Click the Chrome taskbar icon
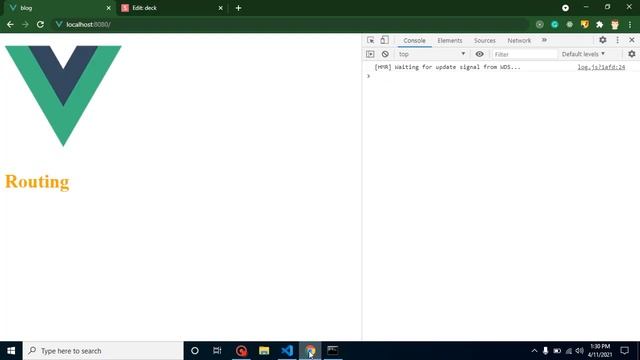Image resolution: width=640 pixels, height=360 pixels. (310, 351)
